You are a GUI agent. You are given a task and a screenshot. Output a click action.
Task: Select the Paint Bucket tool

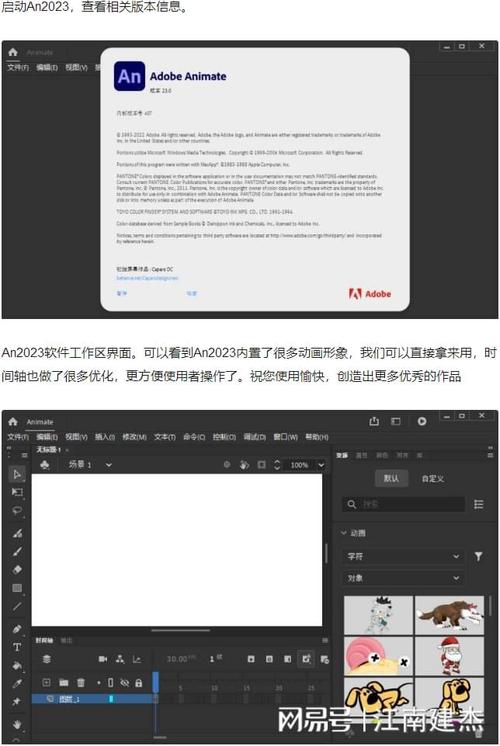[18, 666]
